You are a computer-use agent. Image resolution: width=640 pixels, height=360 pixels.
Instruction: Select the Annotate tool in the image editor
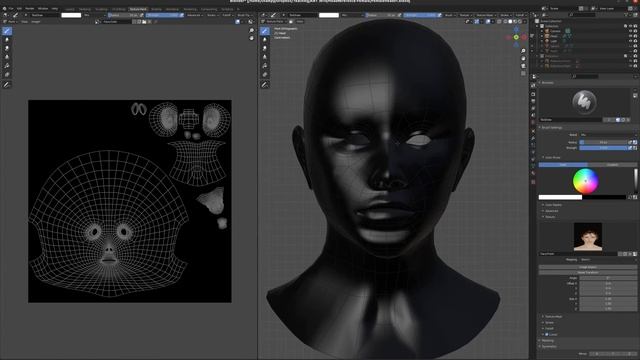7,85
